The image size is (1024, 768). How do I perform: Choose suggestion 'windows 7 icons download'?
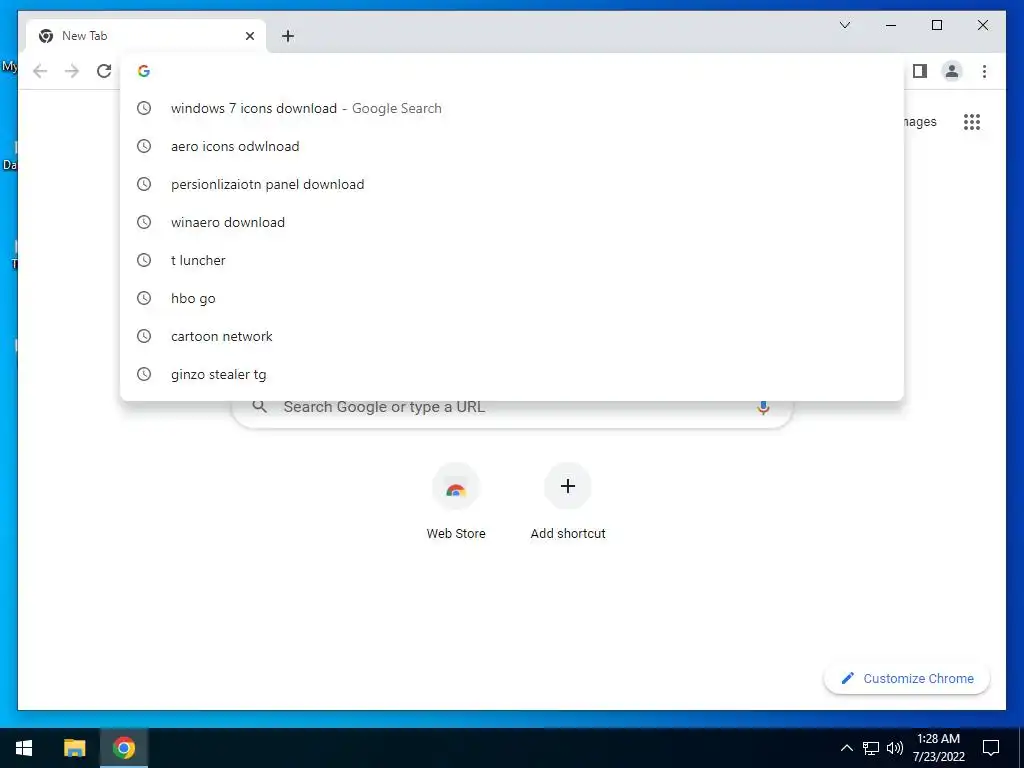(x=512, y=108)
